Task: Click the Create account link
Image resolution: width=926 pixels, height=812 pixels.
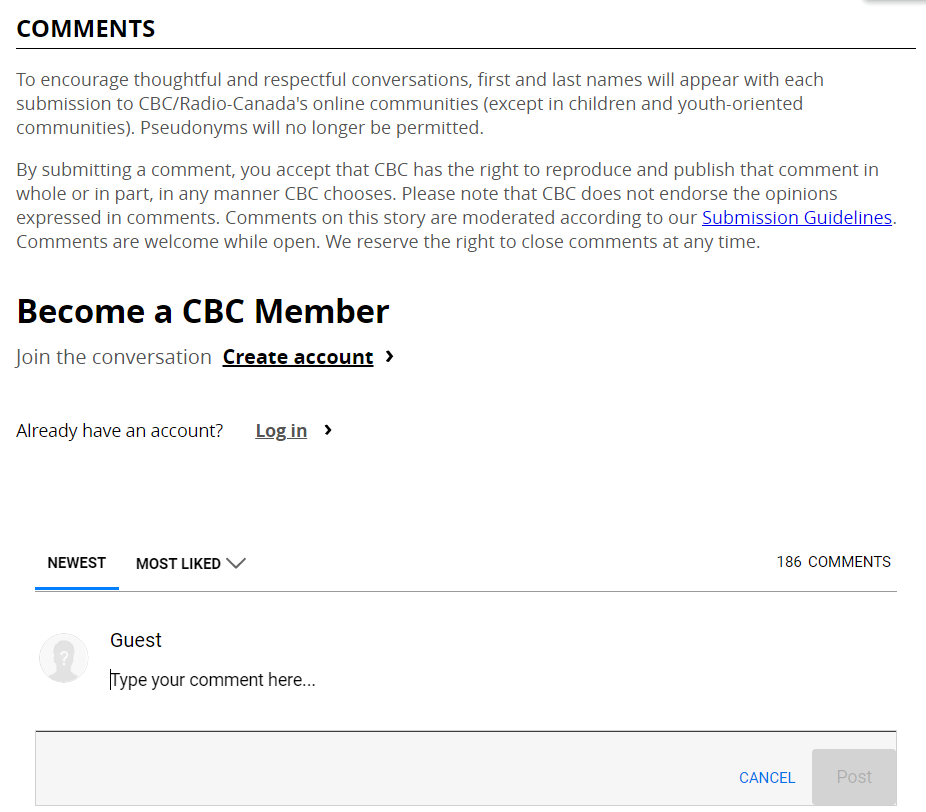Action: click(x=298, y=357)
